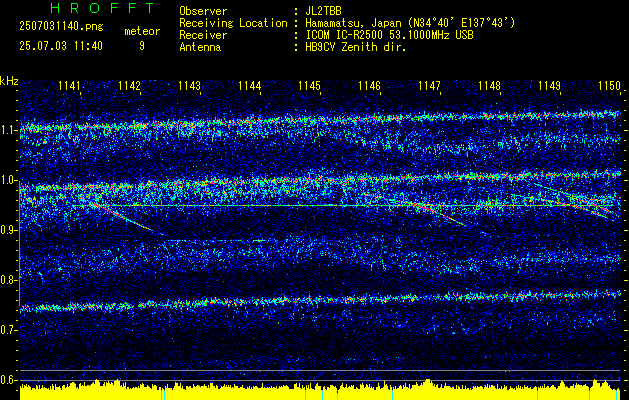Click the 1148 time axis marker
Viewport: 629px width, 400px height.
[489, 86]
